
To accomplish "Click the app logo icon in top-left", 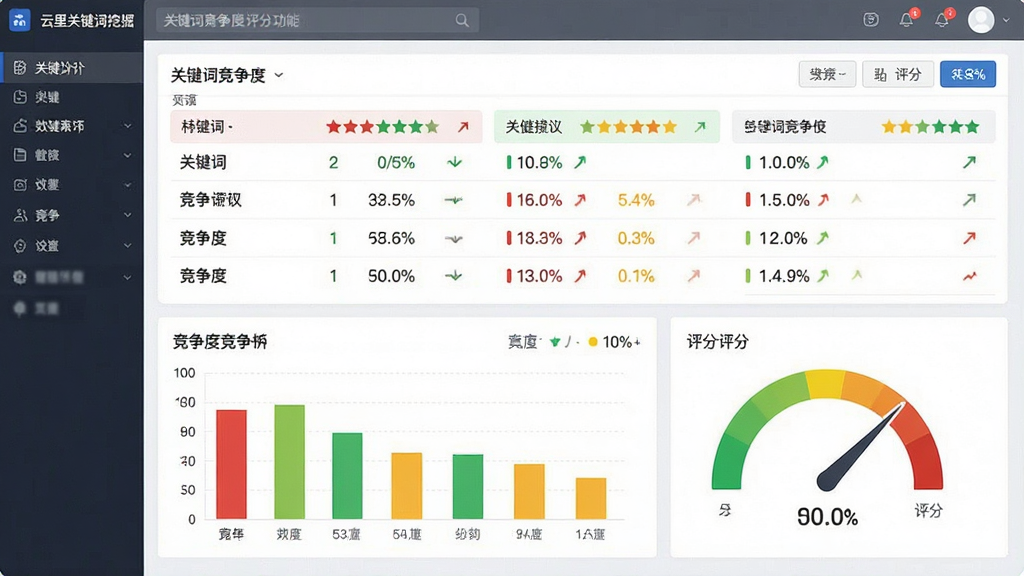I will (x=20, y=20).
